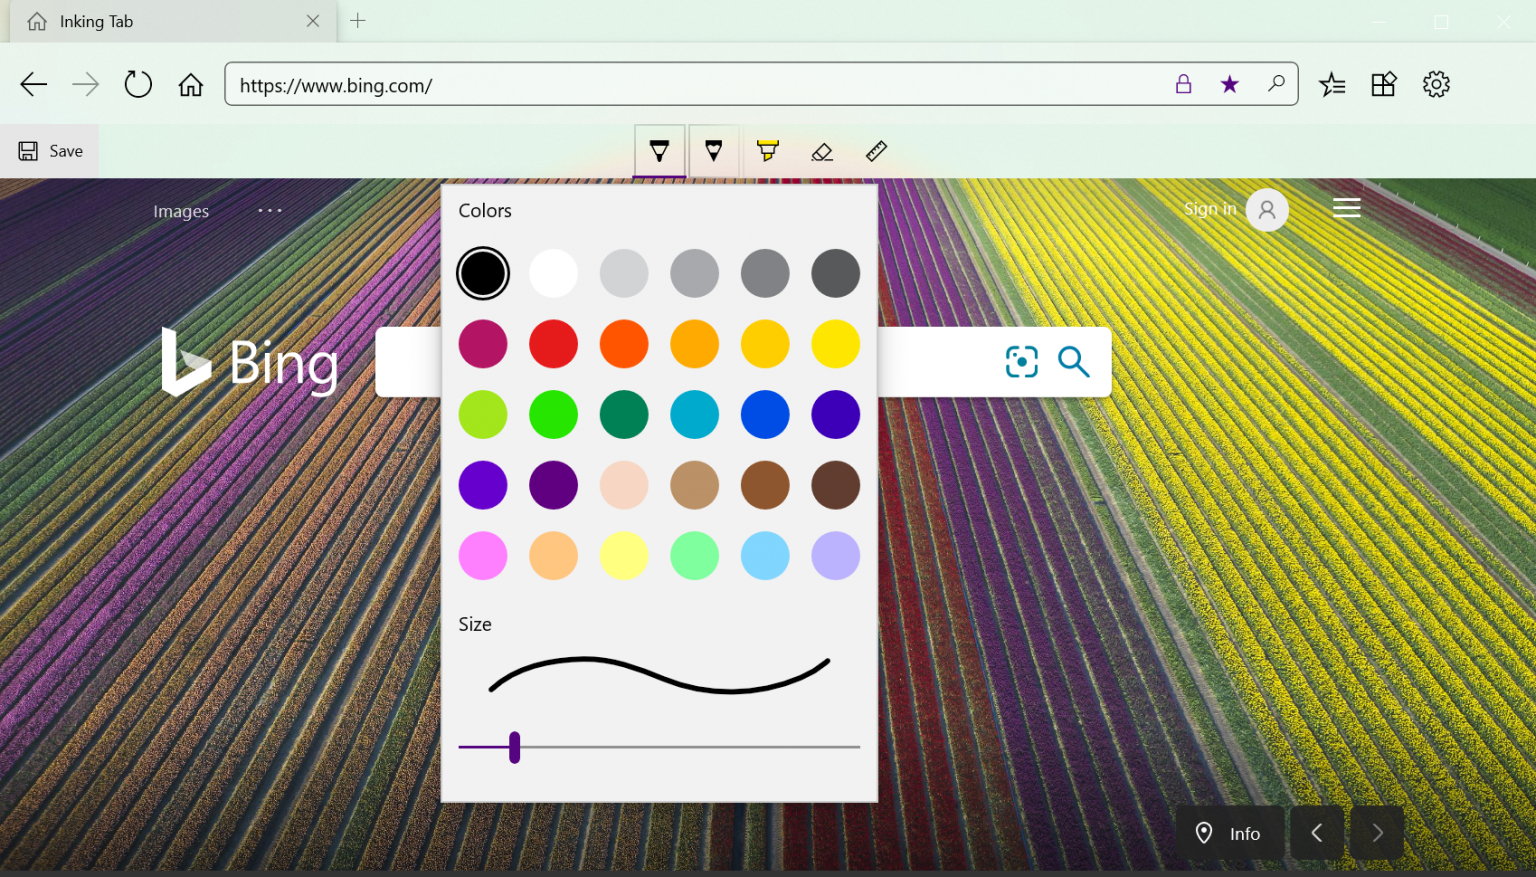The width and height of the screenshot is (1536, 877).
Task: Click the Save button
Action: pos(51,151)
